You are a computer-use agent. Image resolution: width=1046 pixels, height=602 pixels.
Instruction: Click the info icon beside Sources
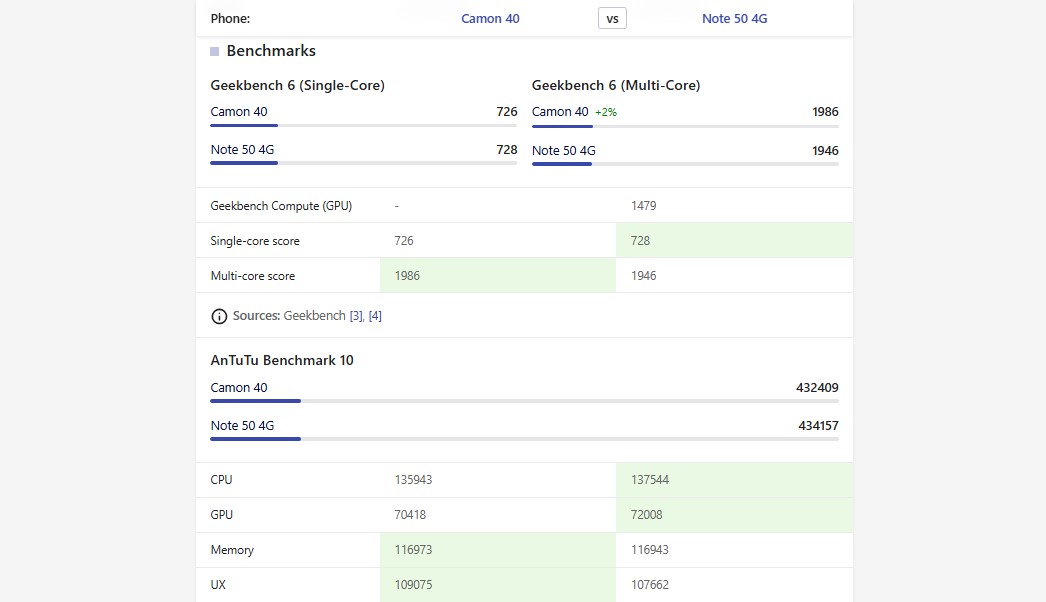[219, 316]
